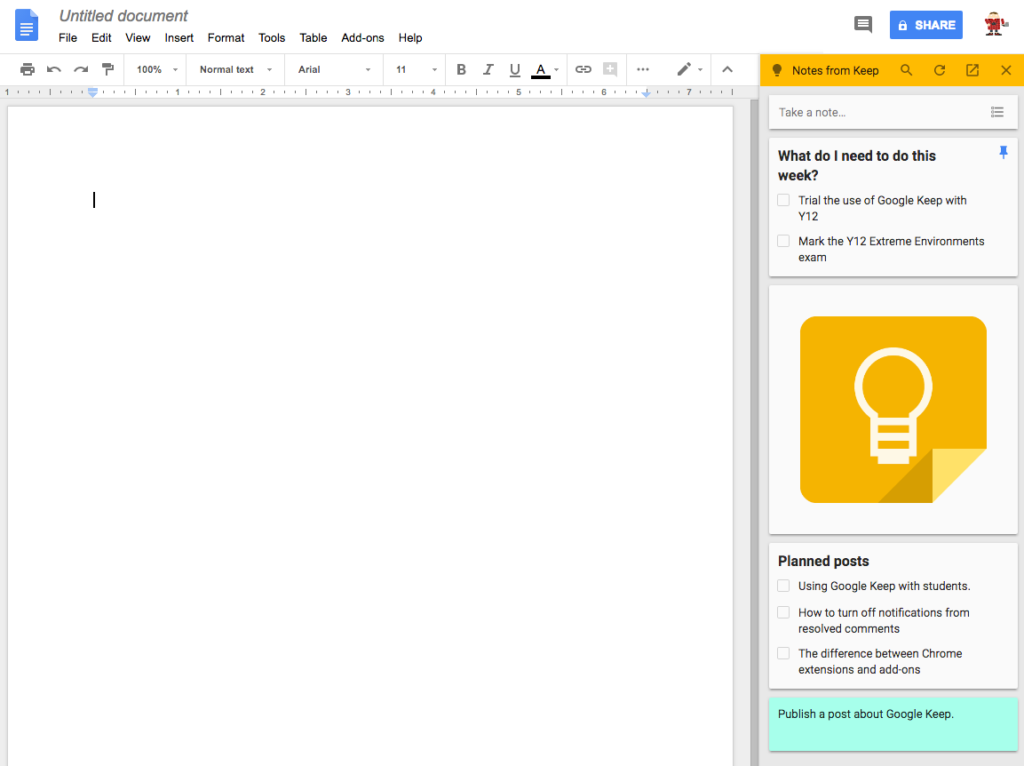The width and height of the screenshot is (1024, 766).
Task: Click the SHARE button
Action: (x=925, y=24)
